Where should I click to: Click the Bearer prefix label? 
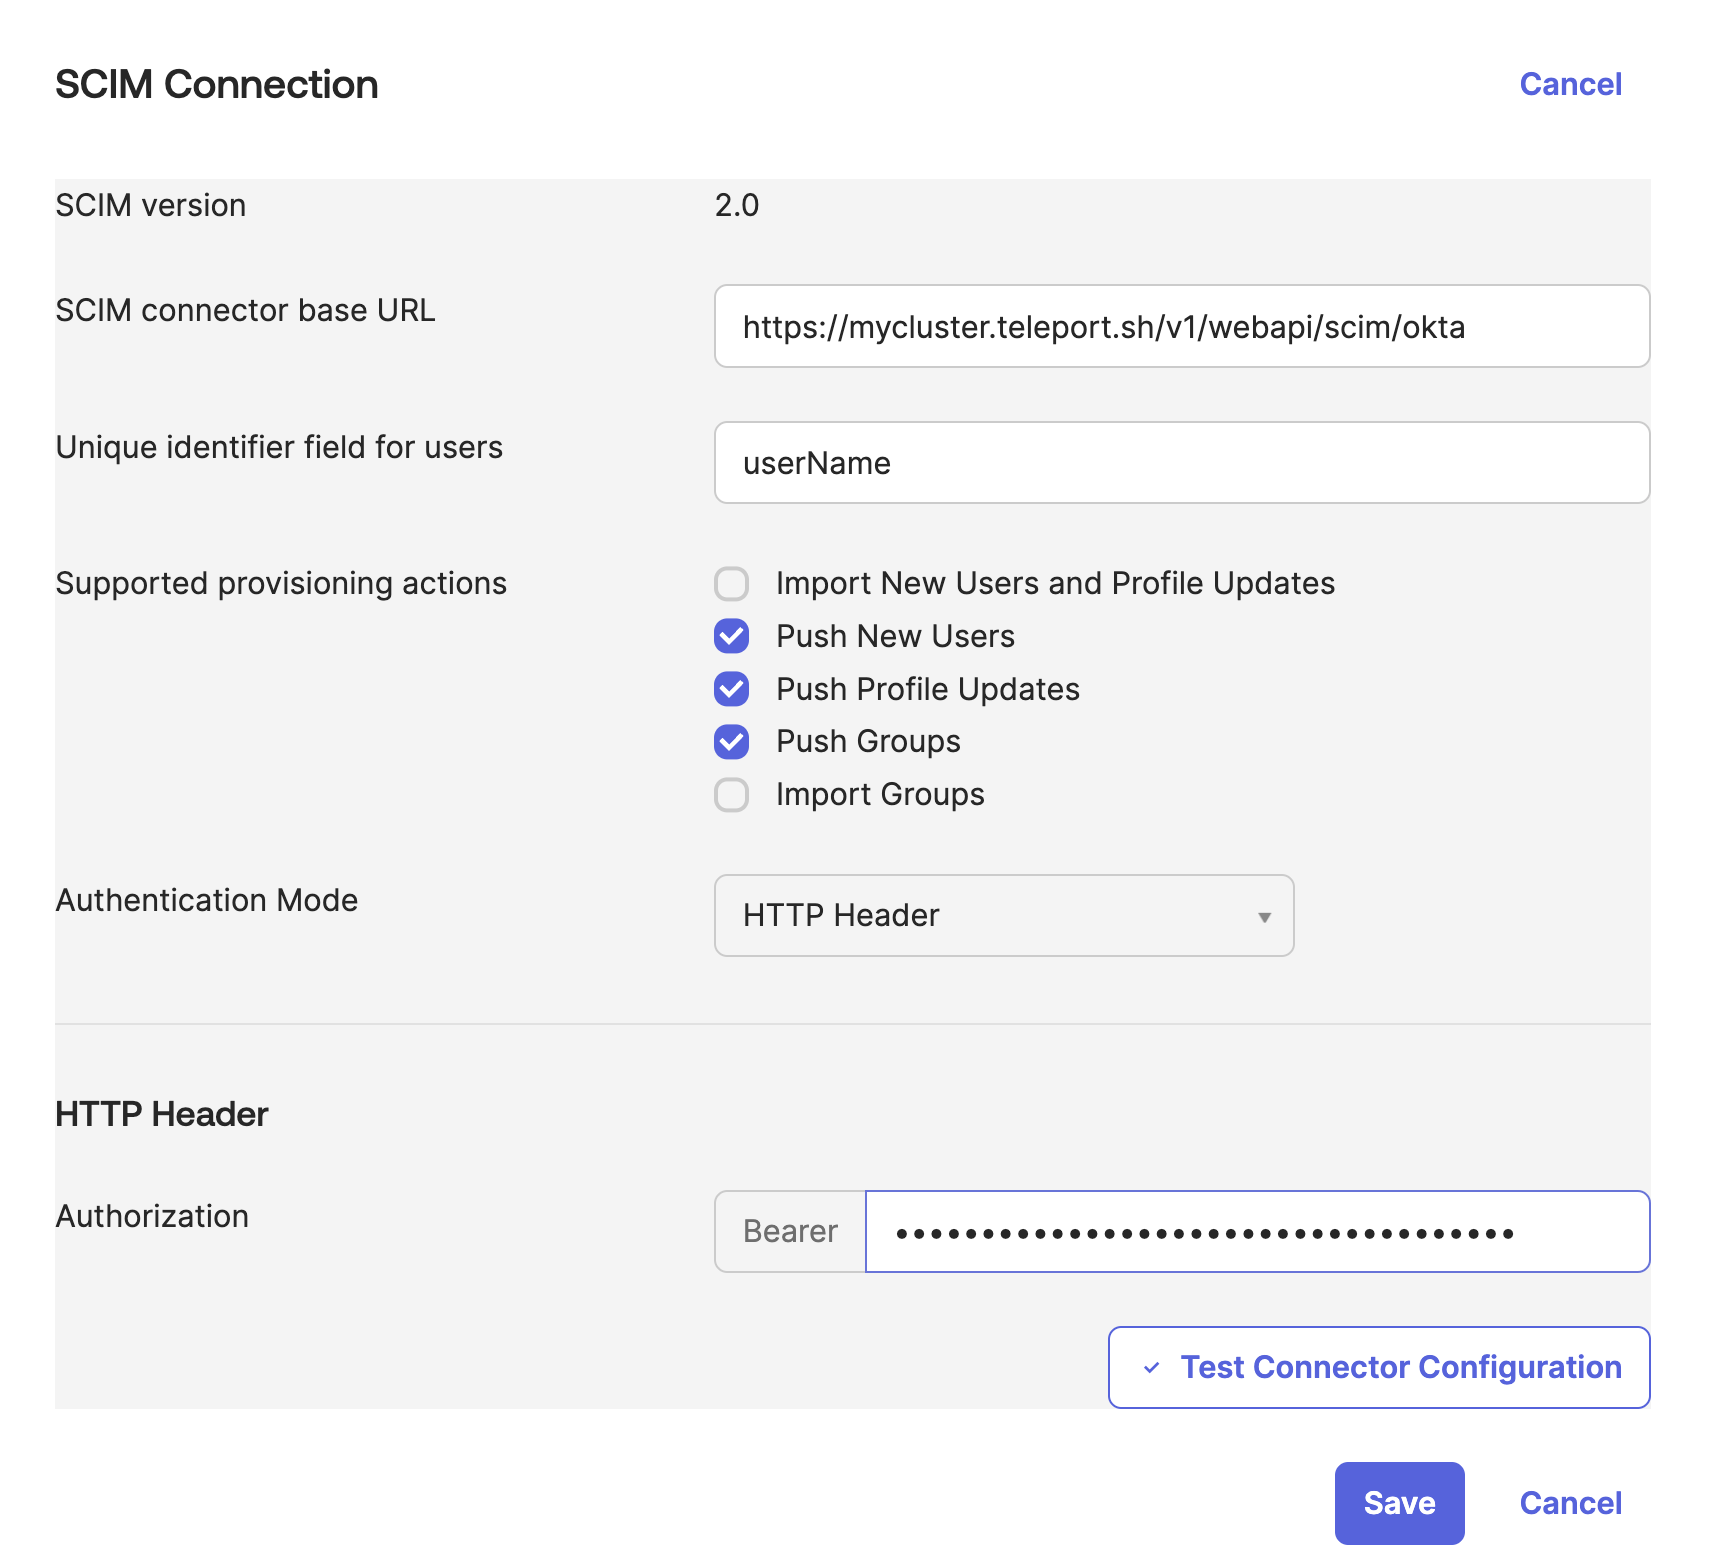point(788,1231)
